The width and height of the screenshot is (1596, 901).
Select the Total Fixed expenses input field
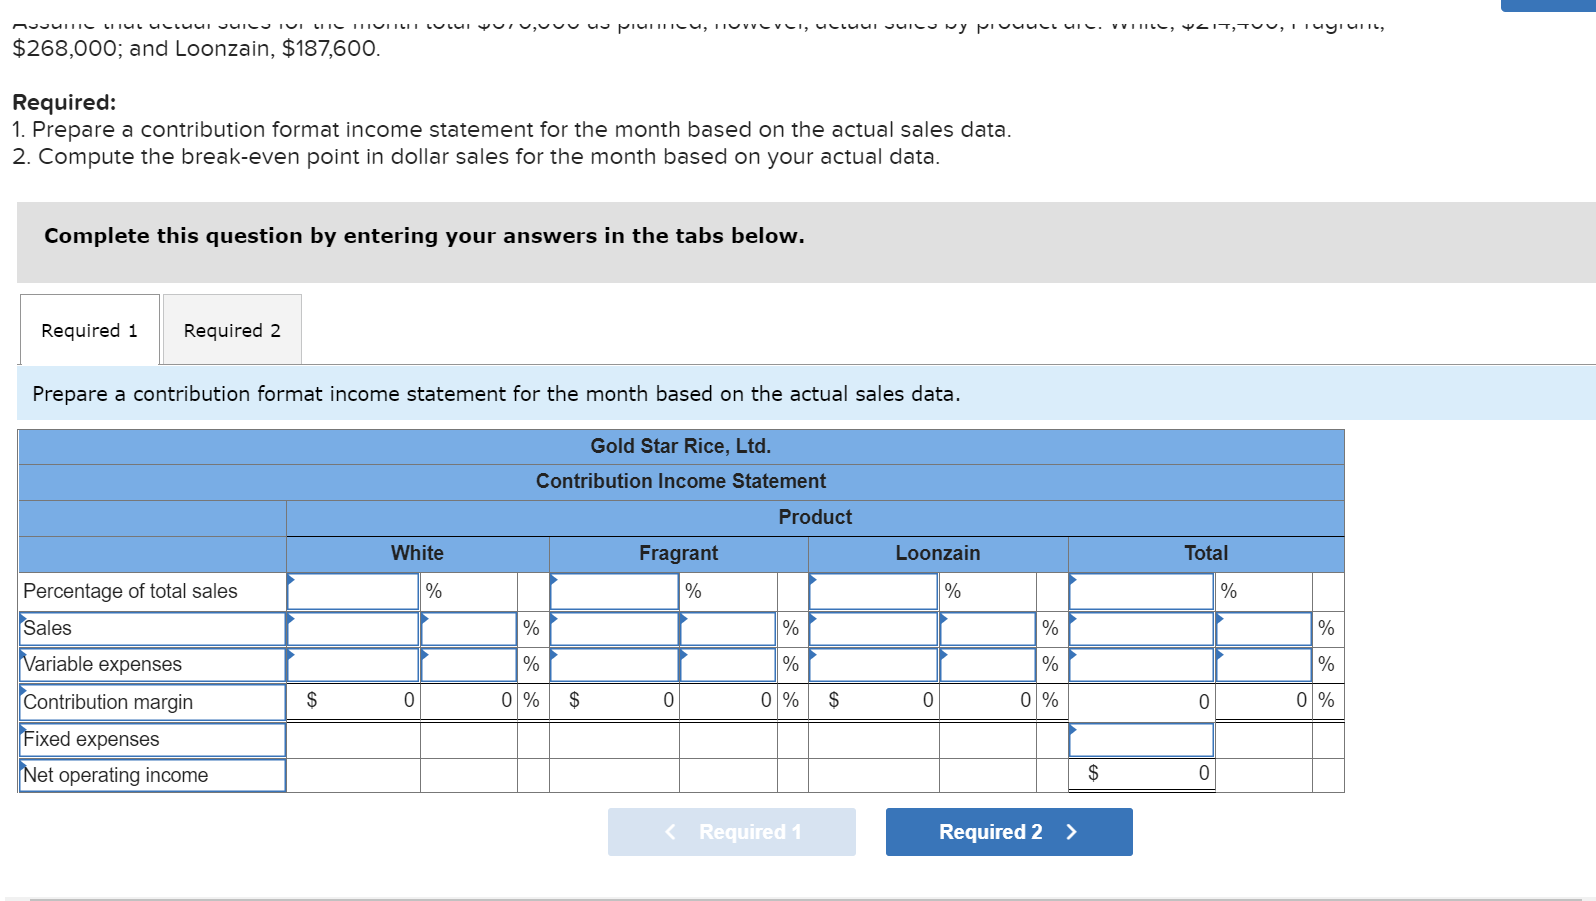coord(1141,740)
